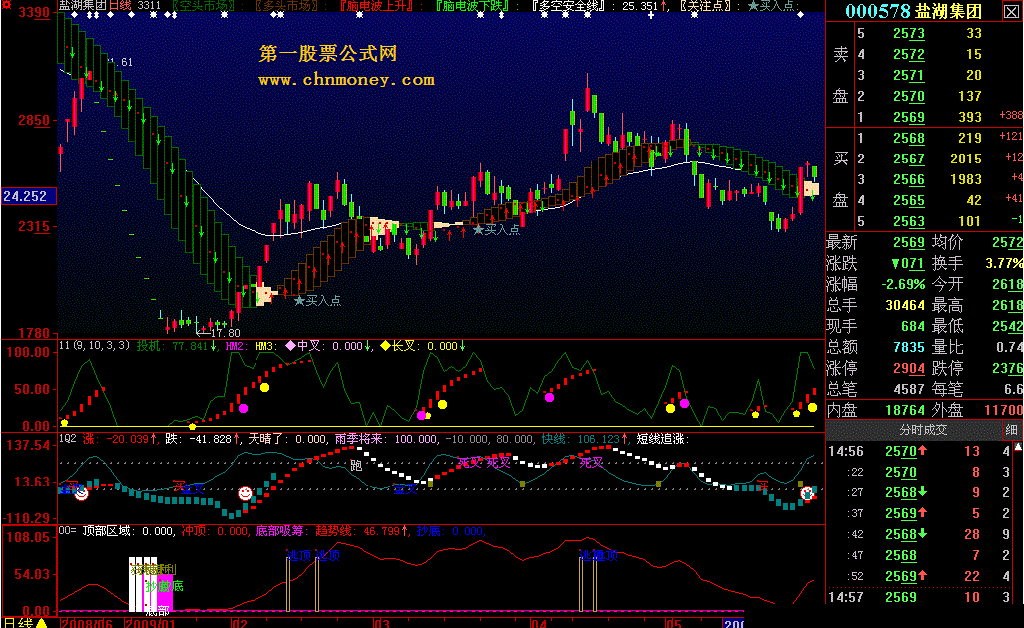The image size is (1024, 628).
Task: Click the 14:56 tick row priced 2570
Action: click(x=920, y=451)
